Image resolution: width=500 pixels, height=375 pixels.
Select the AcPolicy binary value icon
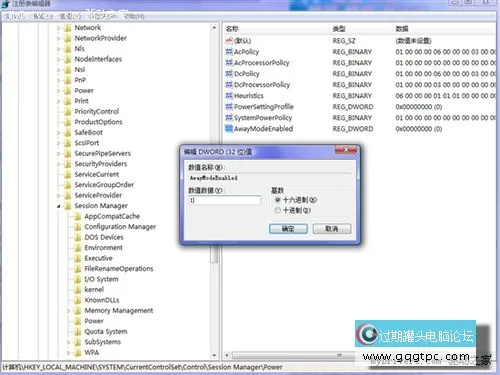229,51
